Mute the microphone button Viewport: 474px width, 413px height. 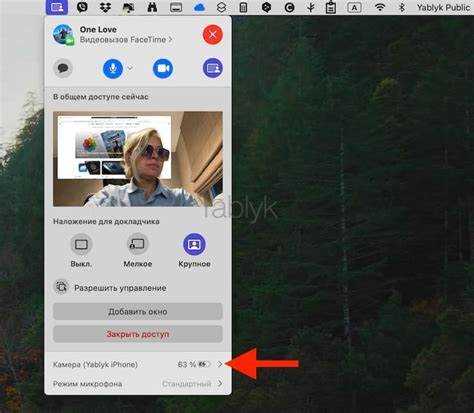[113, 69]
